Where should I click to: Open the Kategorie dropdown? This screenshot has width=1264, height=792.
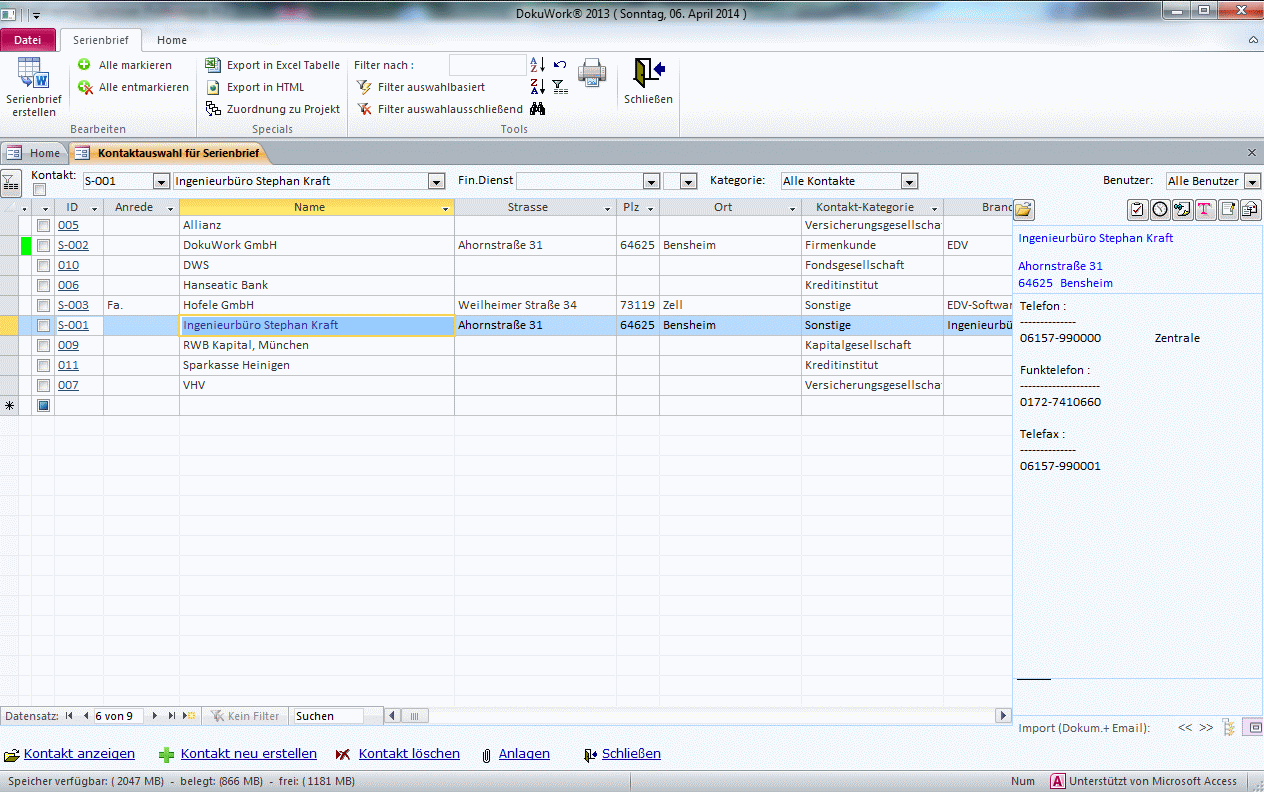(909, 182)
